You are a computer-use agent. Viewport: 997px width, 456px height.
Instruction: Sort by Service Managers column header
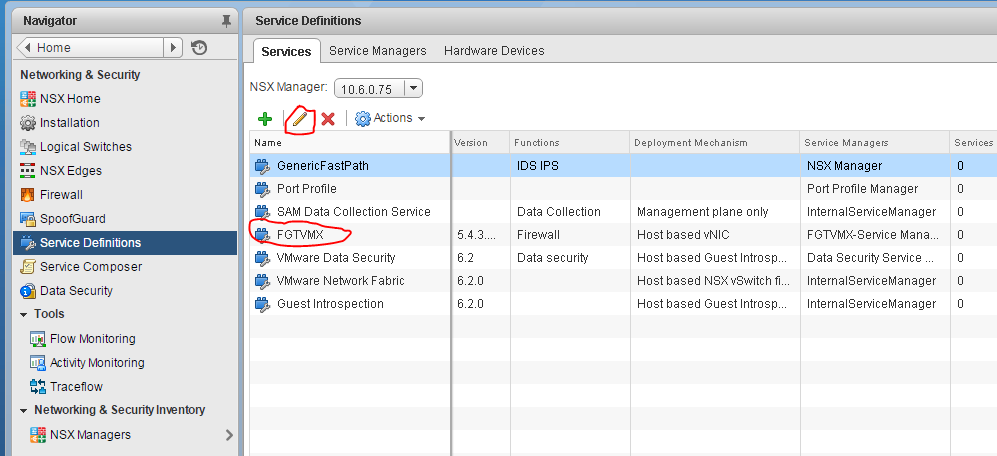coord(875,143)
